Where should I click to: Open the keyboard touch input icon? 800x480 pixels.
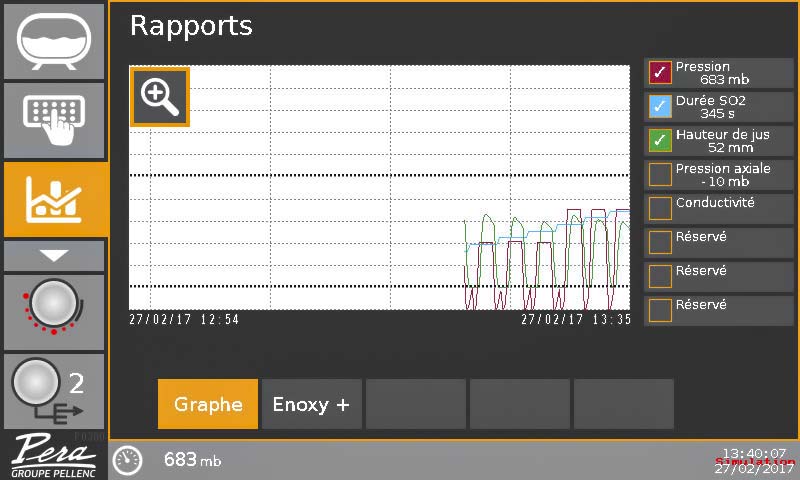click(54, 120)
